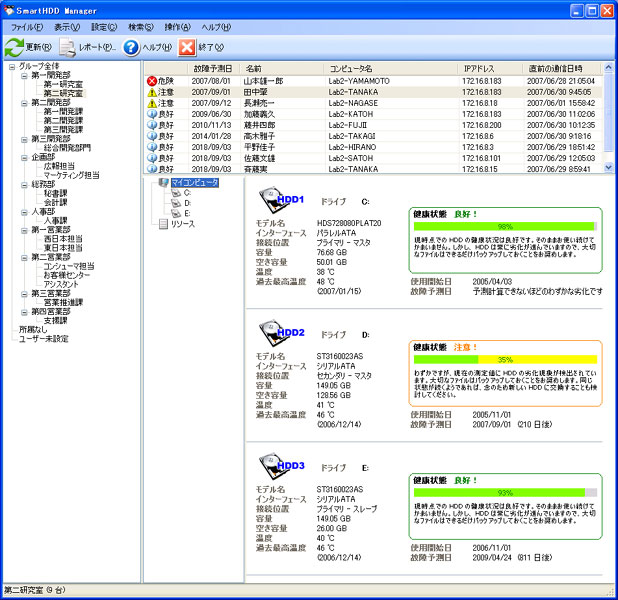Open the ヘルプ(H) menu in menu bar
618x600 pixels.
[x=216, y=27]
